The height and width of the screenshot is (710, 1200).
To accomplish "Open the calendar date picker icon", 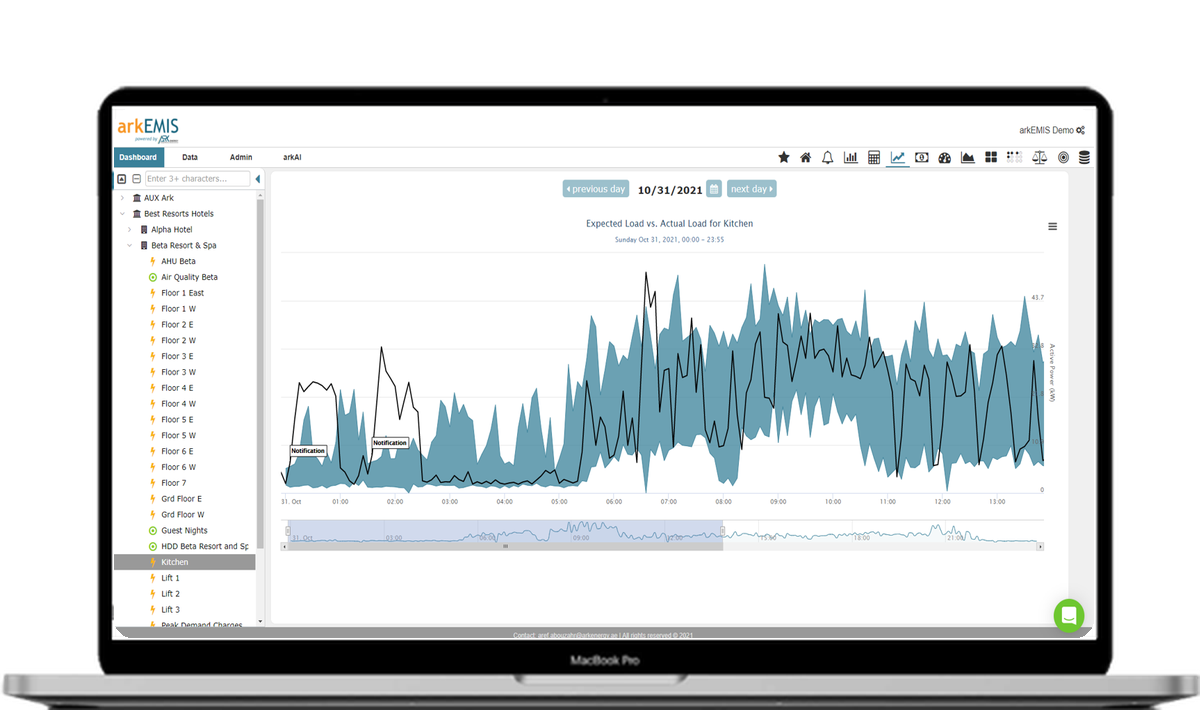I will point(714,188).
